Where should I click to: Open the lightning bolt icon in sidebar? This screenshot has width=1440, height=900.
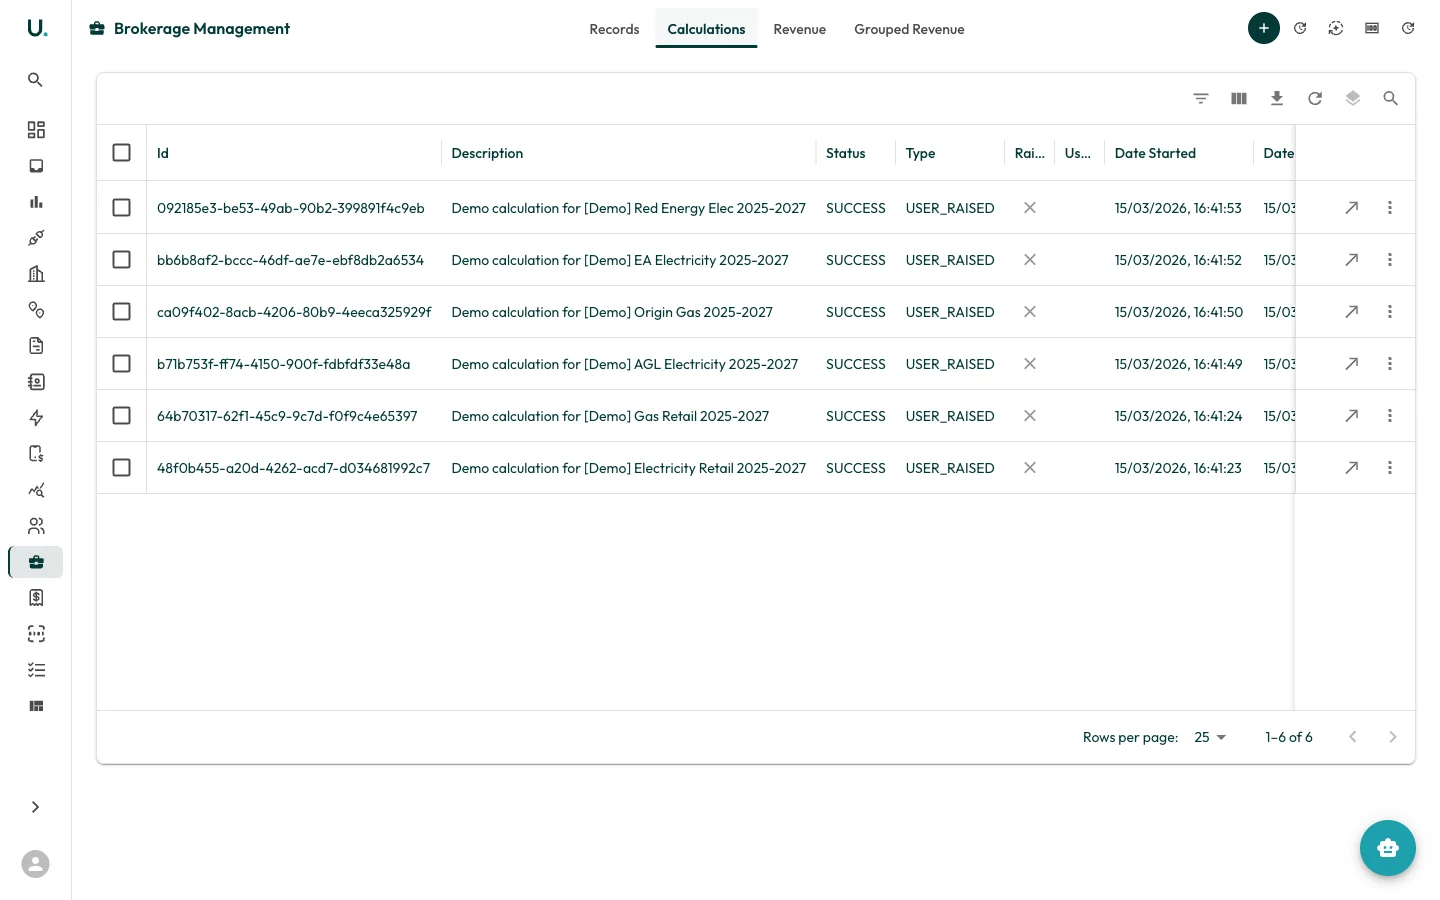pos(36,418)
